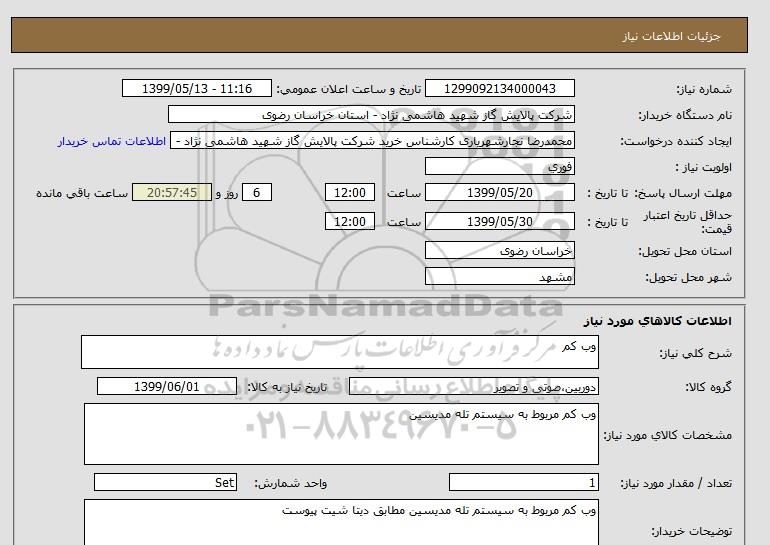Click the item specifications text area
The image size is (770, 545).
[x=341, y=434]
